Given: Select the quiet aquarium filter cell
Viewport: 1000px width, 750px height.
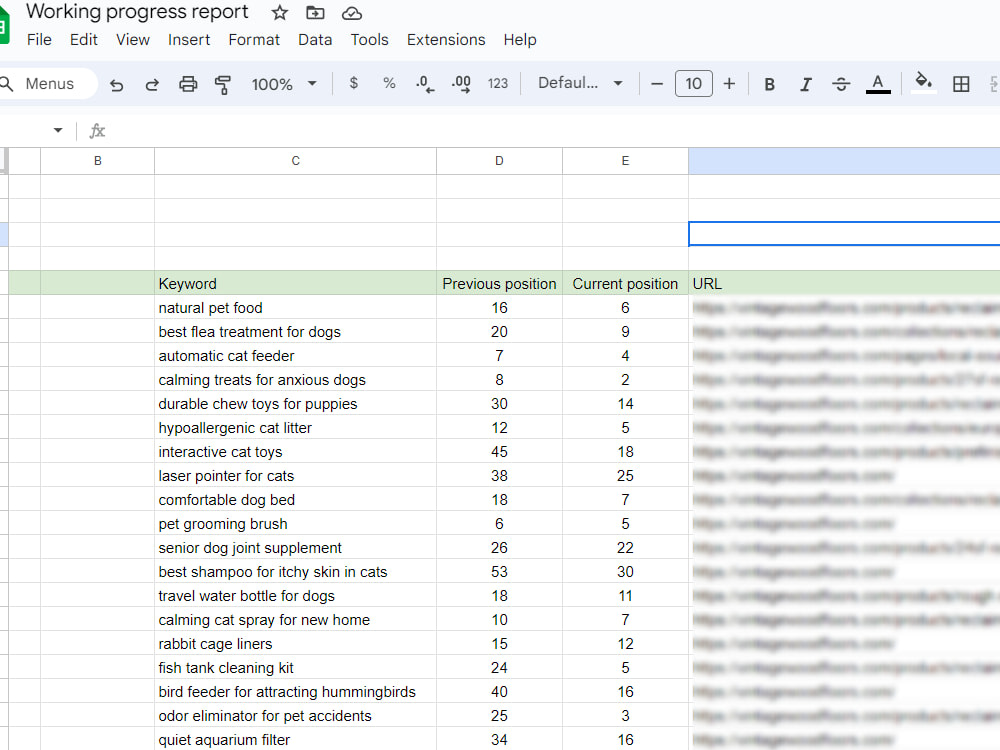Looking at the screenshot, I should 295,740.
